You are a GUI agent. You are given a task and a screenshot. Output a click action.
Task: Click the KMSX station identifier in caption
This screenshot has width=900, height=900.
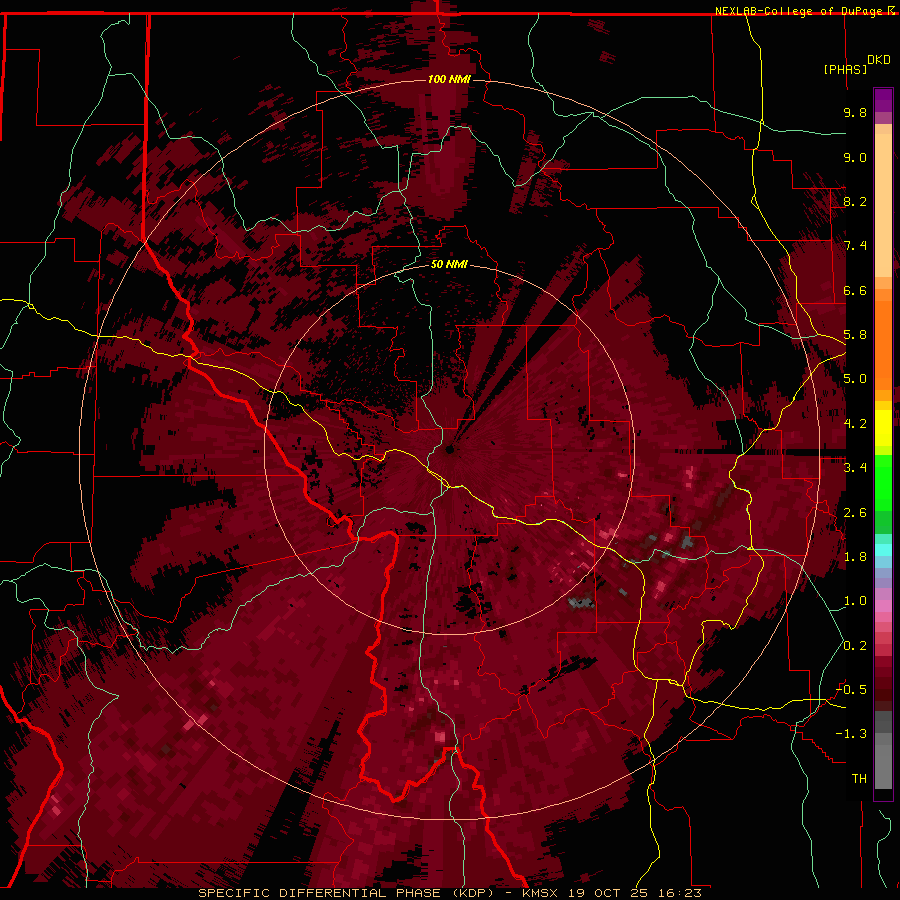(x=542, y=893)
